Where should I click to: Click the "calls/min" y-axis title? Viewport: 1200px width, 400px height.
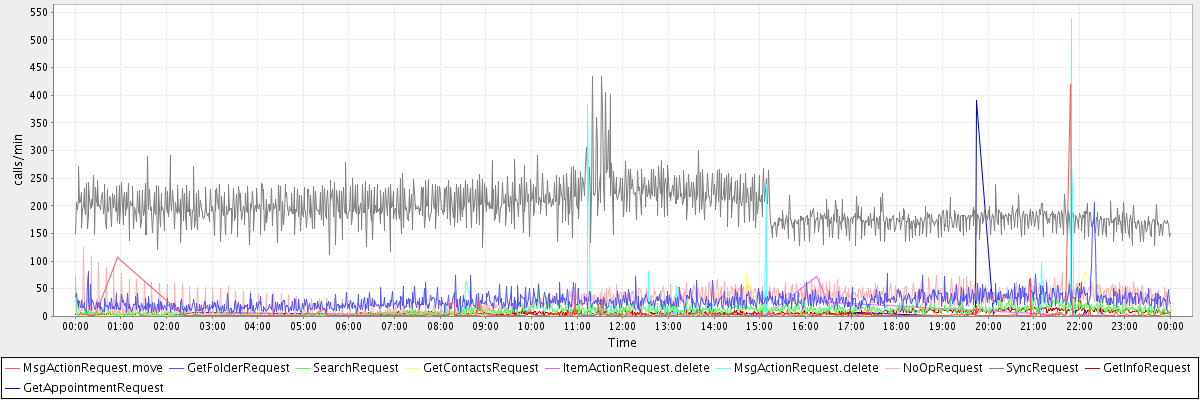click(x=18, y=160)
